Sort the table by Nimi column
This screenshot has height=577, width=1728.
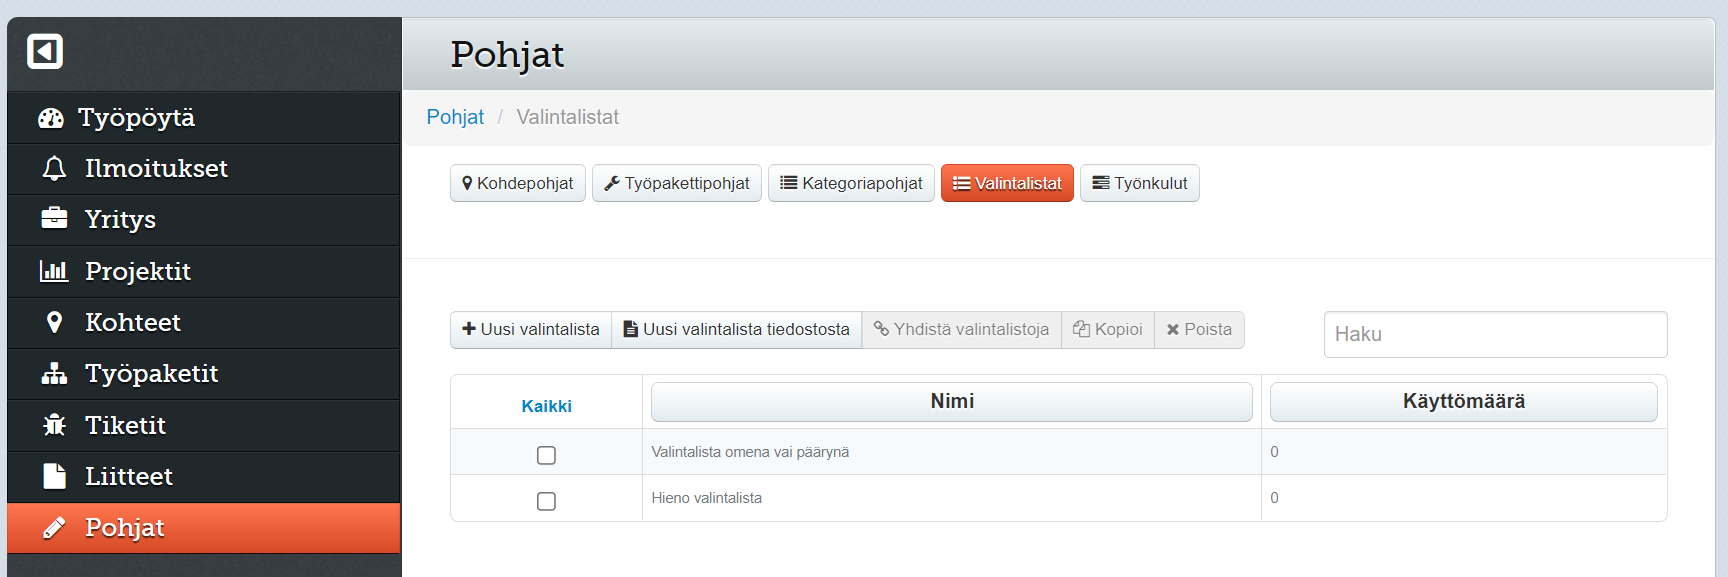click(952, 401)
